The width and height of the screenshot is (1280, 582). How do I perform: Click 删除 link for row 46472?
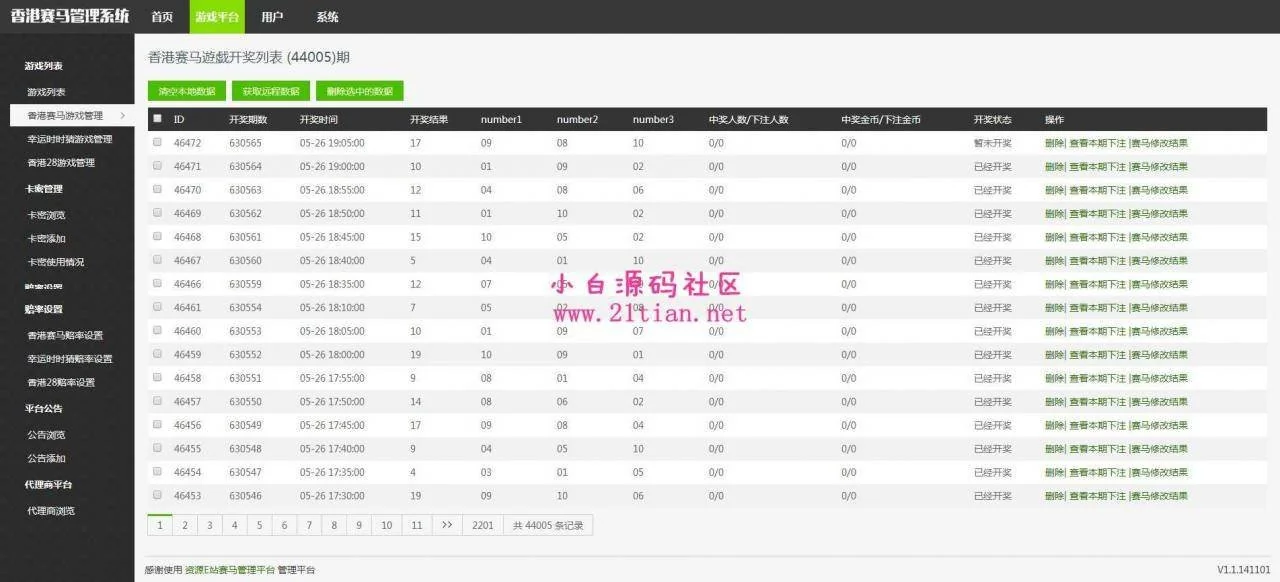[1054, 143]
